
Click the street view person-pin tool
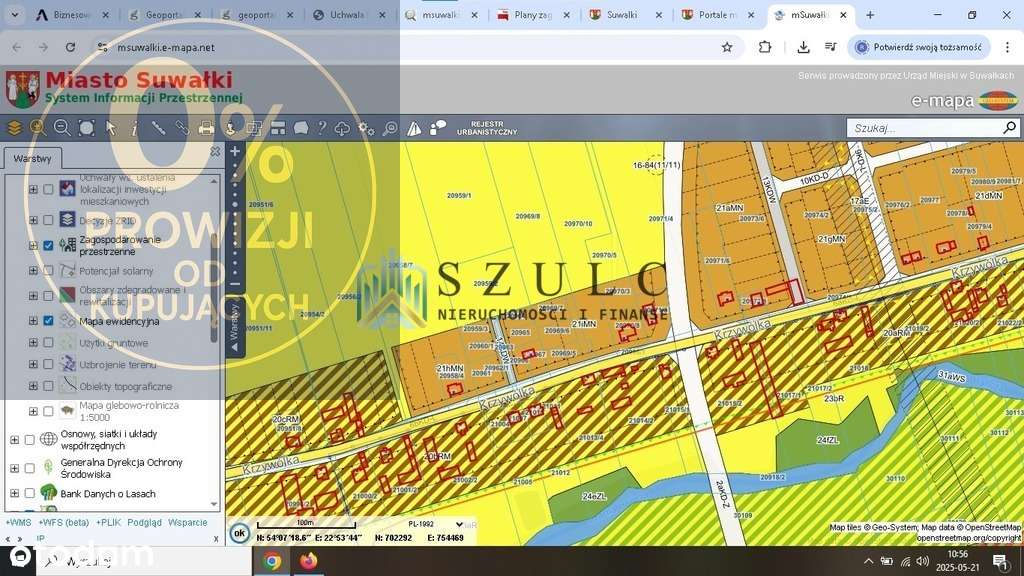pyautogui.click(x=230, y=128)
